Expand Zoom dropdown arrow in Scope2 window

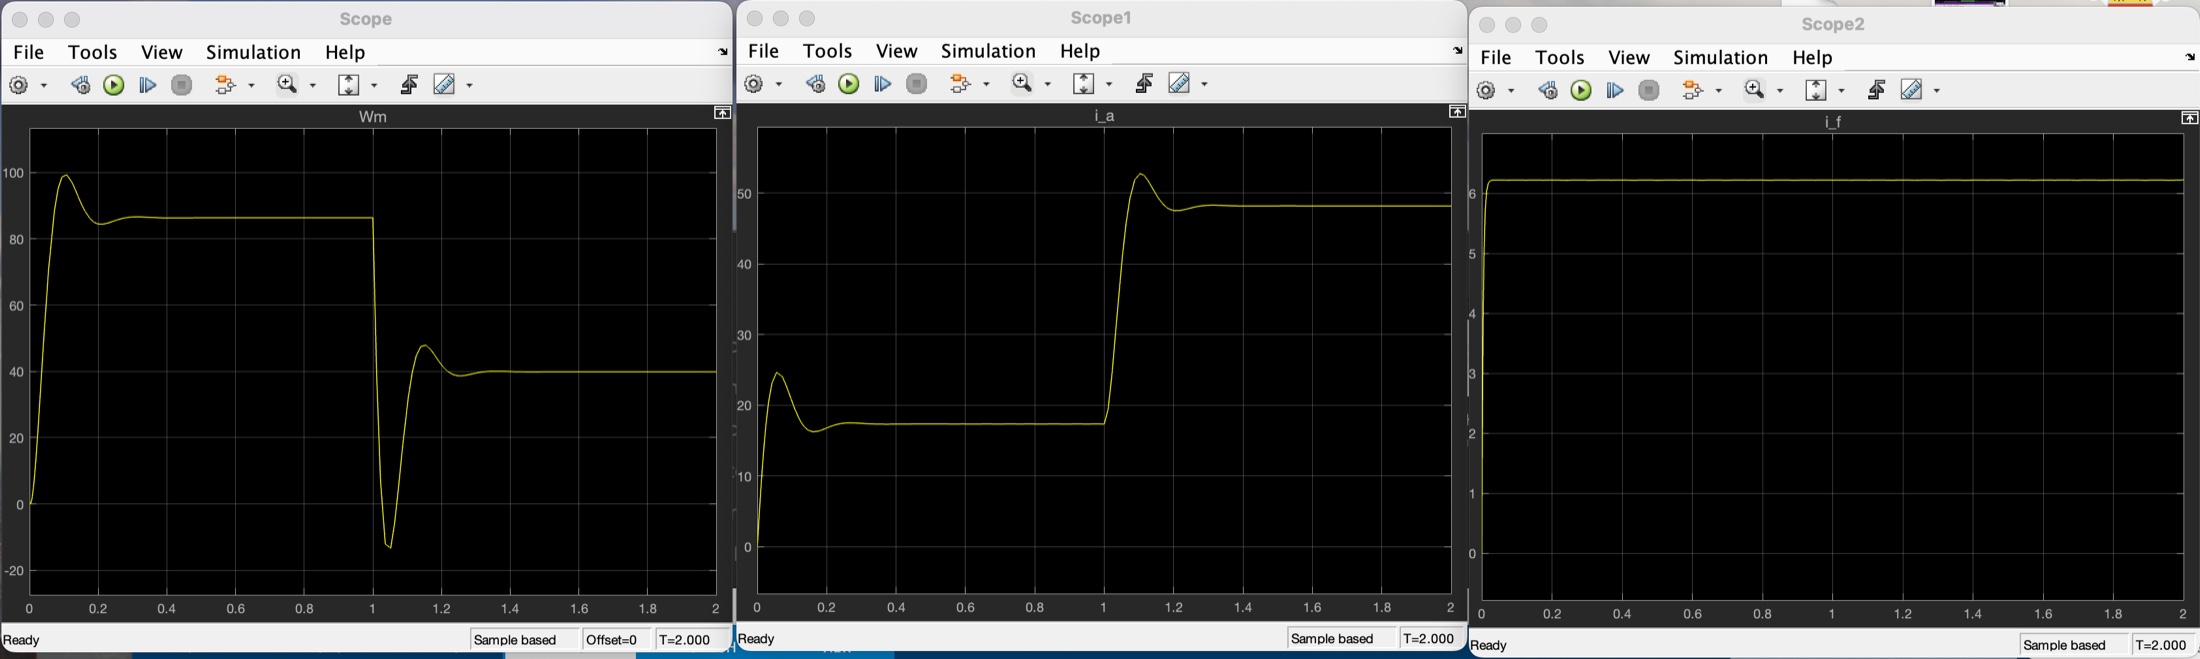1780,92
